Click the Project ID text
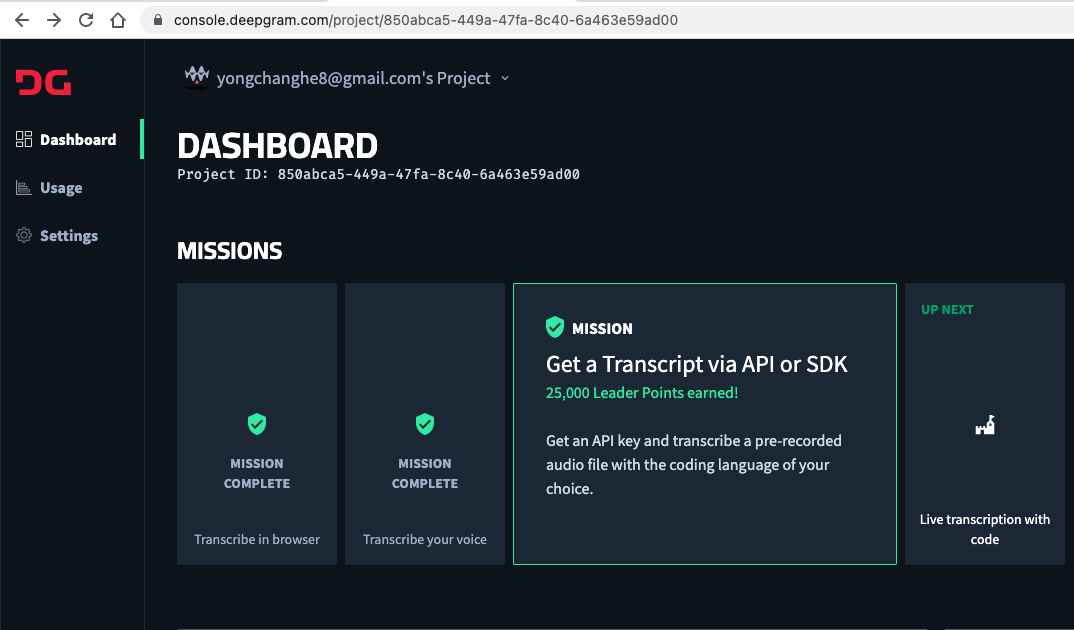The width and height of the screenshot is (1074, 630). (378, 174)
